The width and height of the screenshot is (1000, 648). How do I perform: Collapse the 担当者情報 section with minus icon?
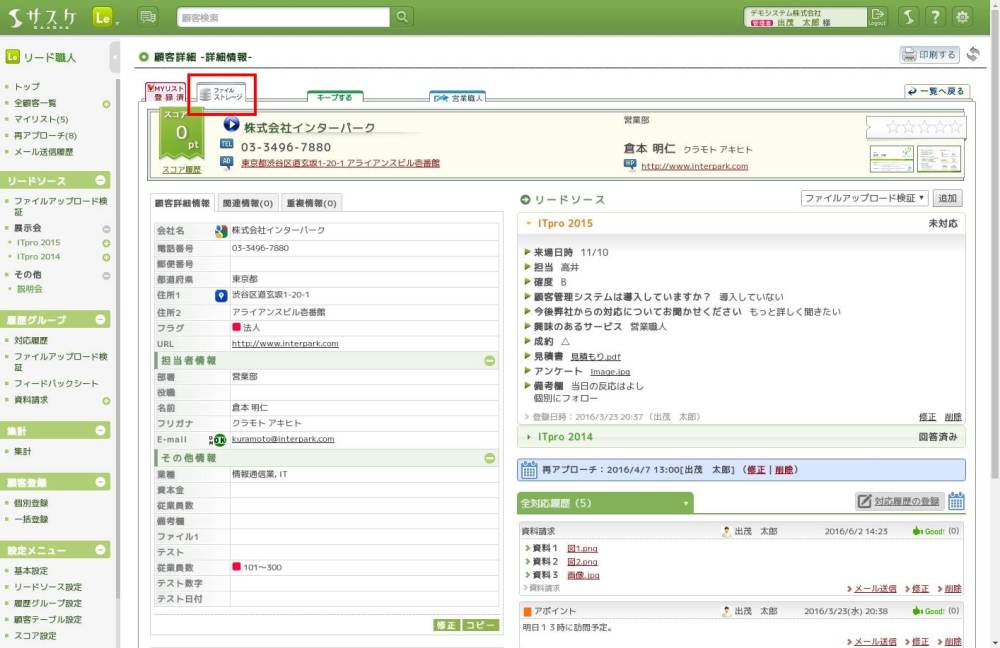489,360
